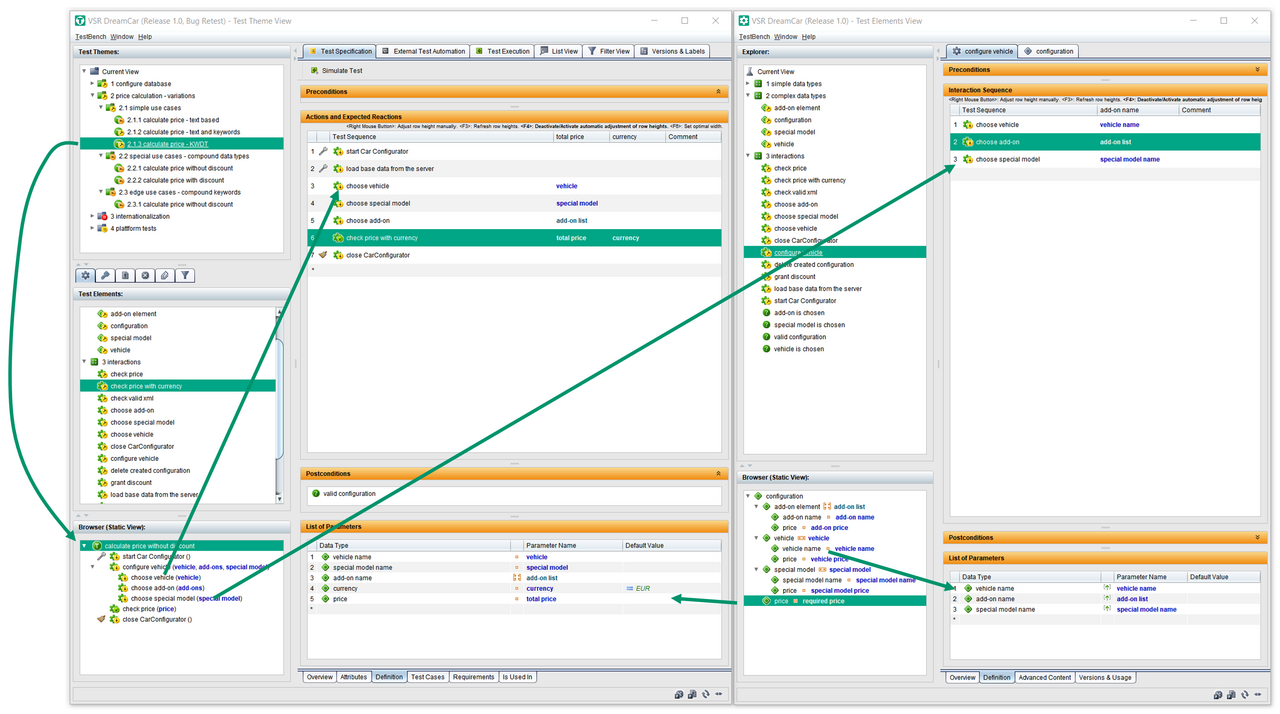Screen dimensions: 1280x714
Task: Click the VSR DreamCar app icon in Test Elements View title bar
Action: coord(744,20)
